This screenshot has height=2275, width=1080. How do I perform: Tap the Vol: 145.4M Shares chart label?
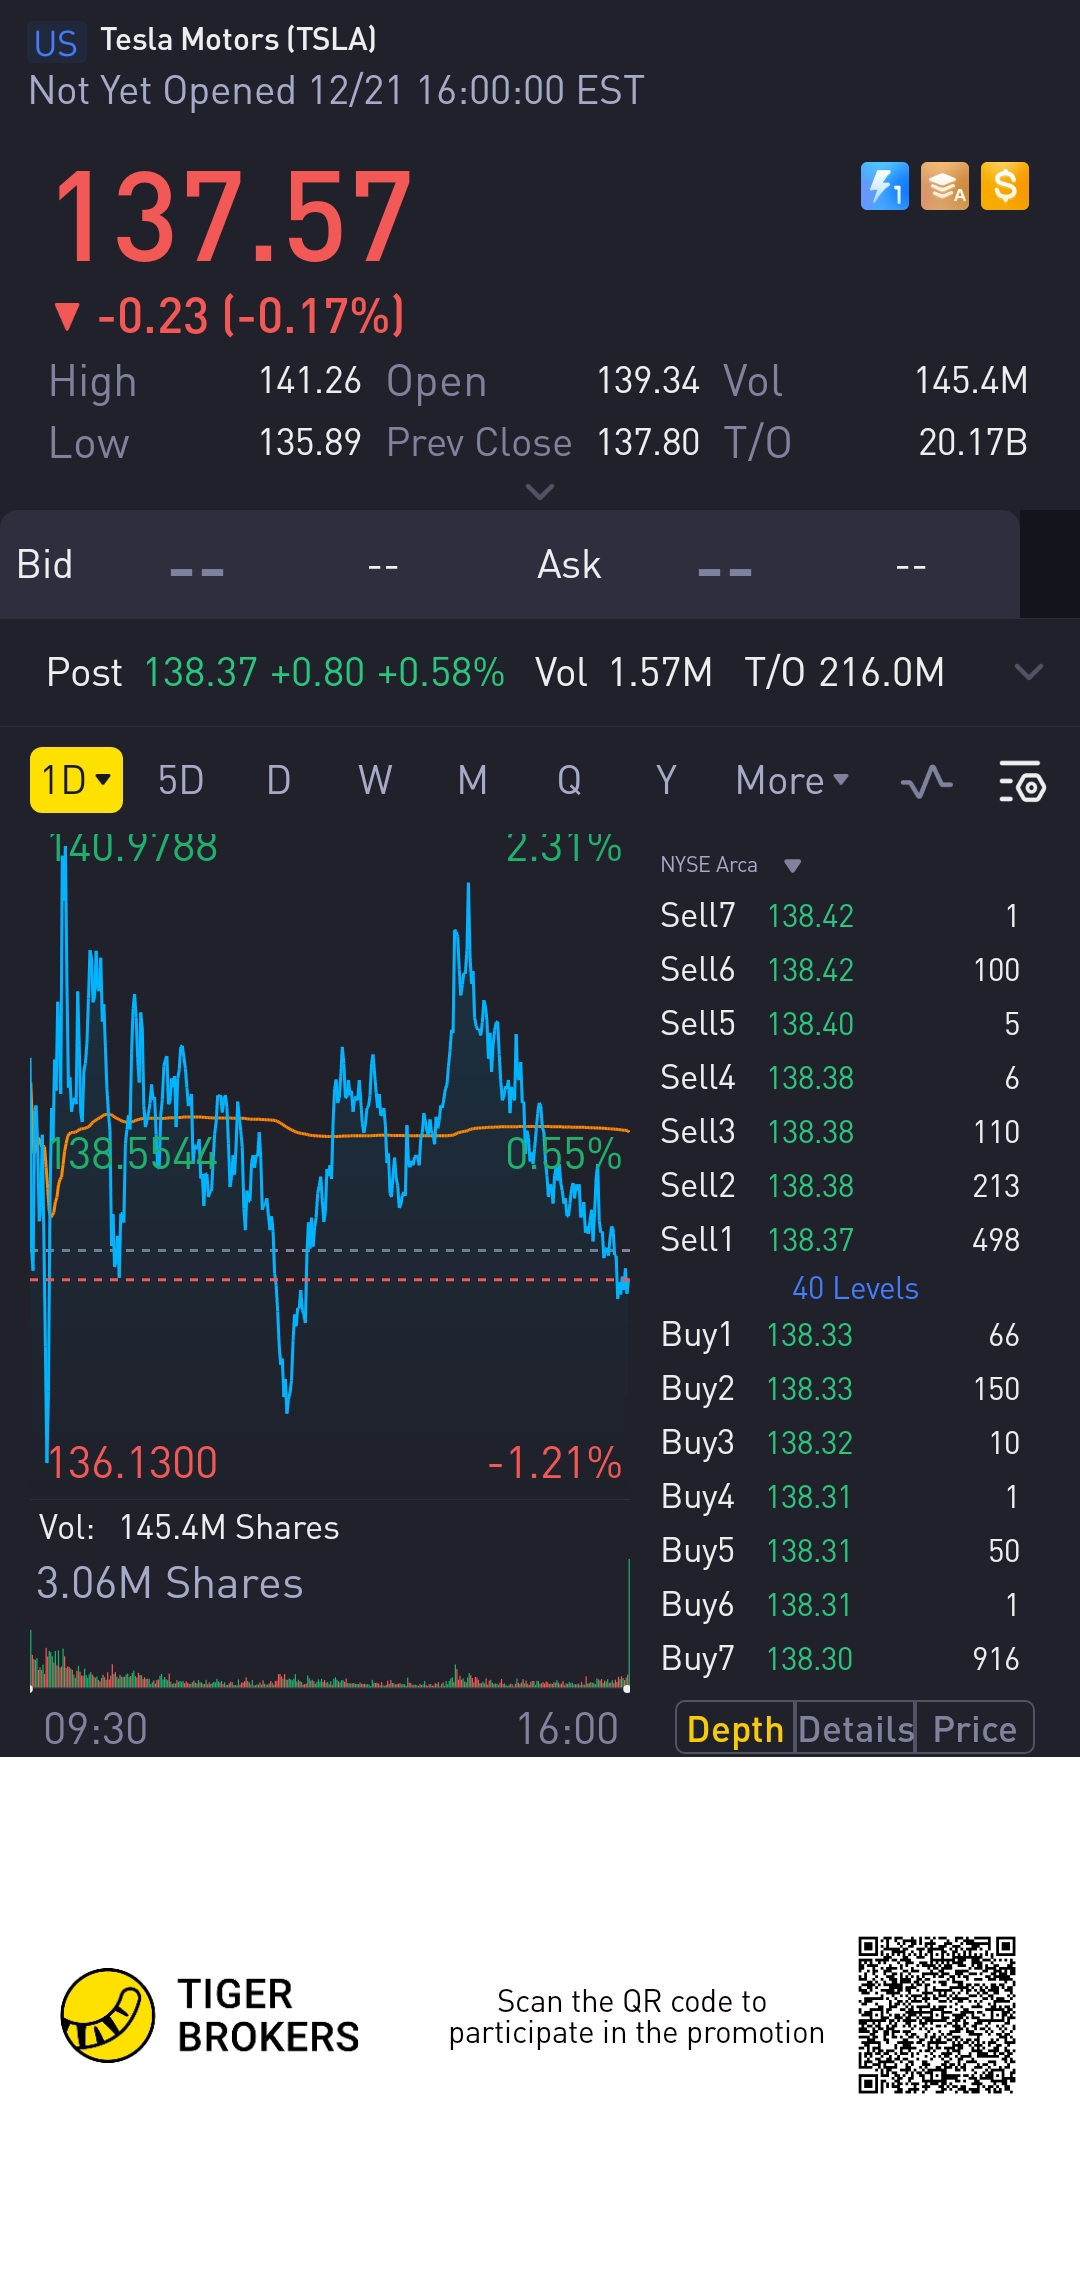[189, 1528]
